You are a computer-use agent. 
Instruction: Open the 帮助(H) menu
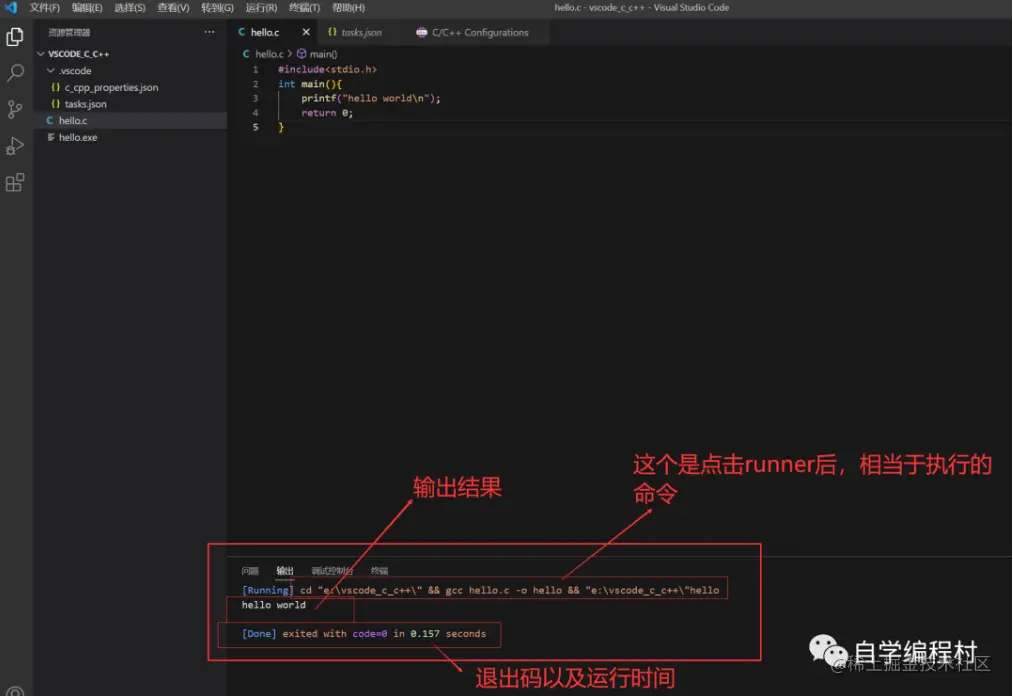(348, 8)
